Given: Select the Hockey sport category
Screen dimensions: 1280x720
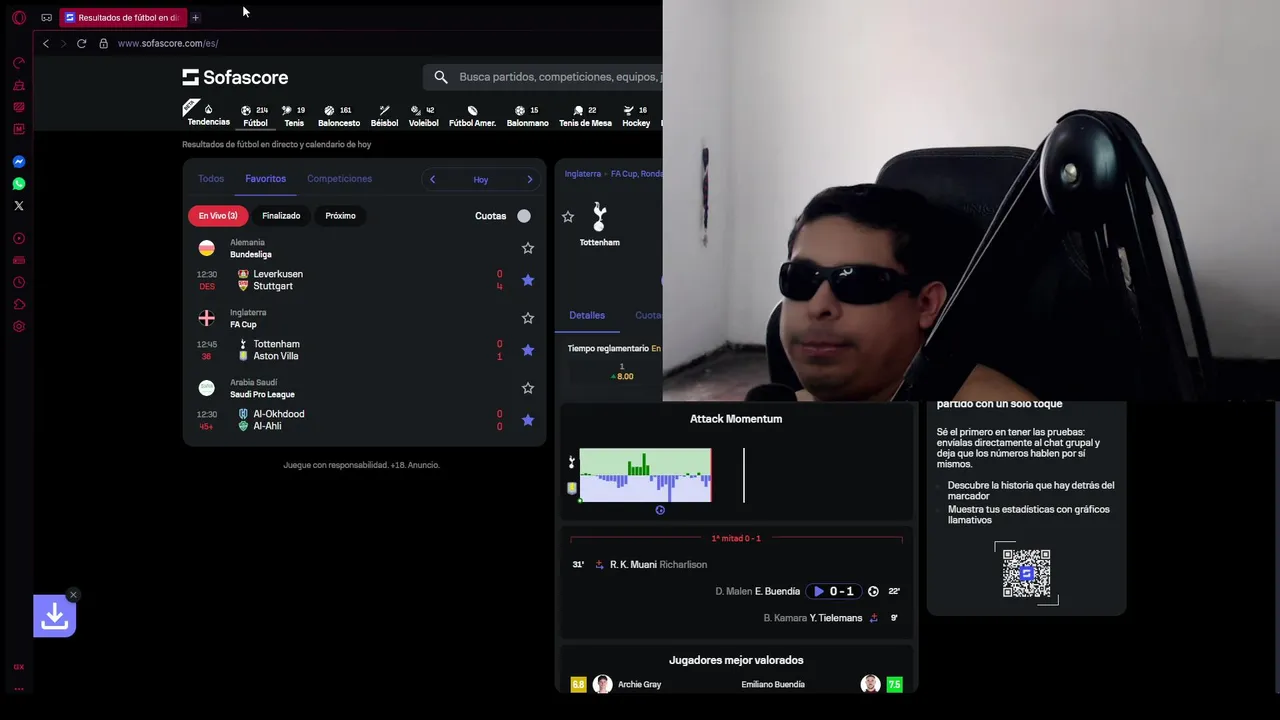Looking at the screenshot, I should point(636,116).
